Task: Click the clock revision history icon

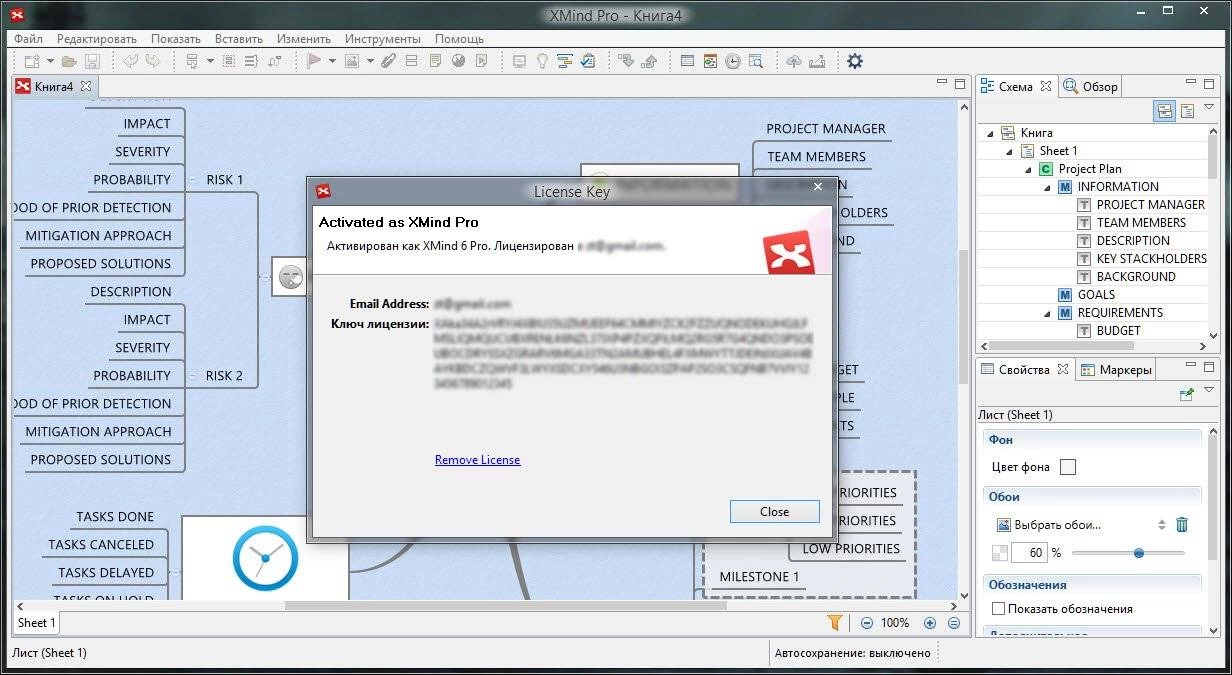Action: pyautogui.click(x=733, y=61)
